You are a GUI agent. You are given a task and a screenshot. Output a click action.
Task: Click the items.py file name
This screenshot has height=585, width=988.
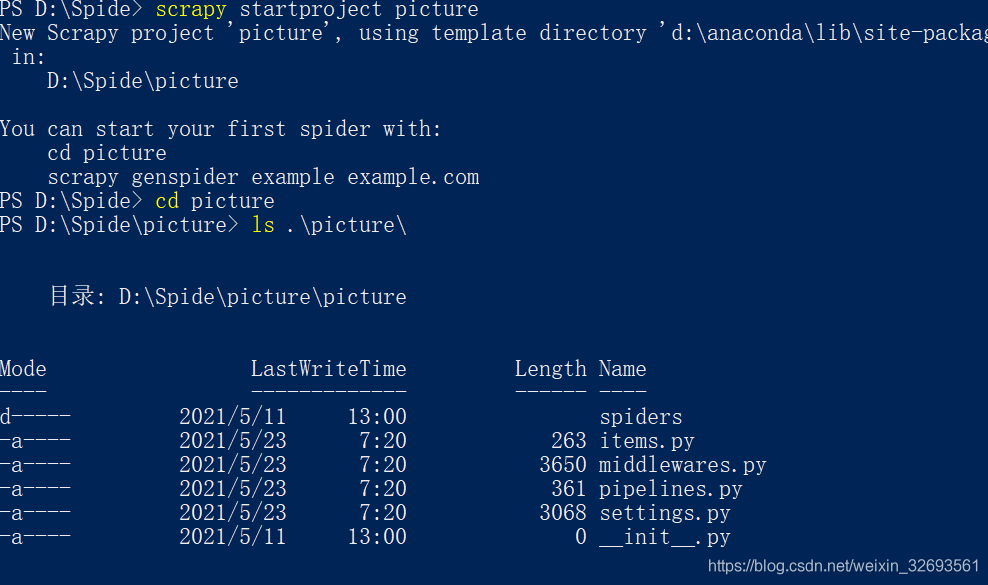point(646,441)
